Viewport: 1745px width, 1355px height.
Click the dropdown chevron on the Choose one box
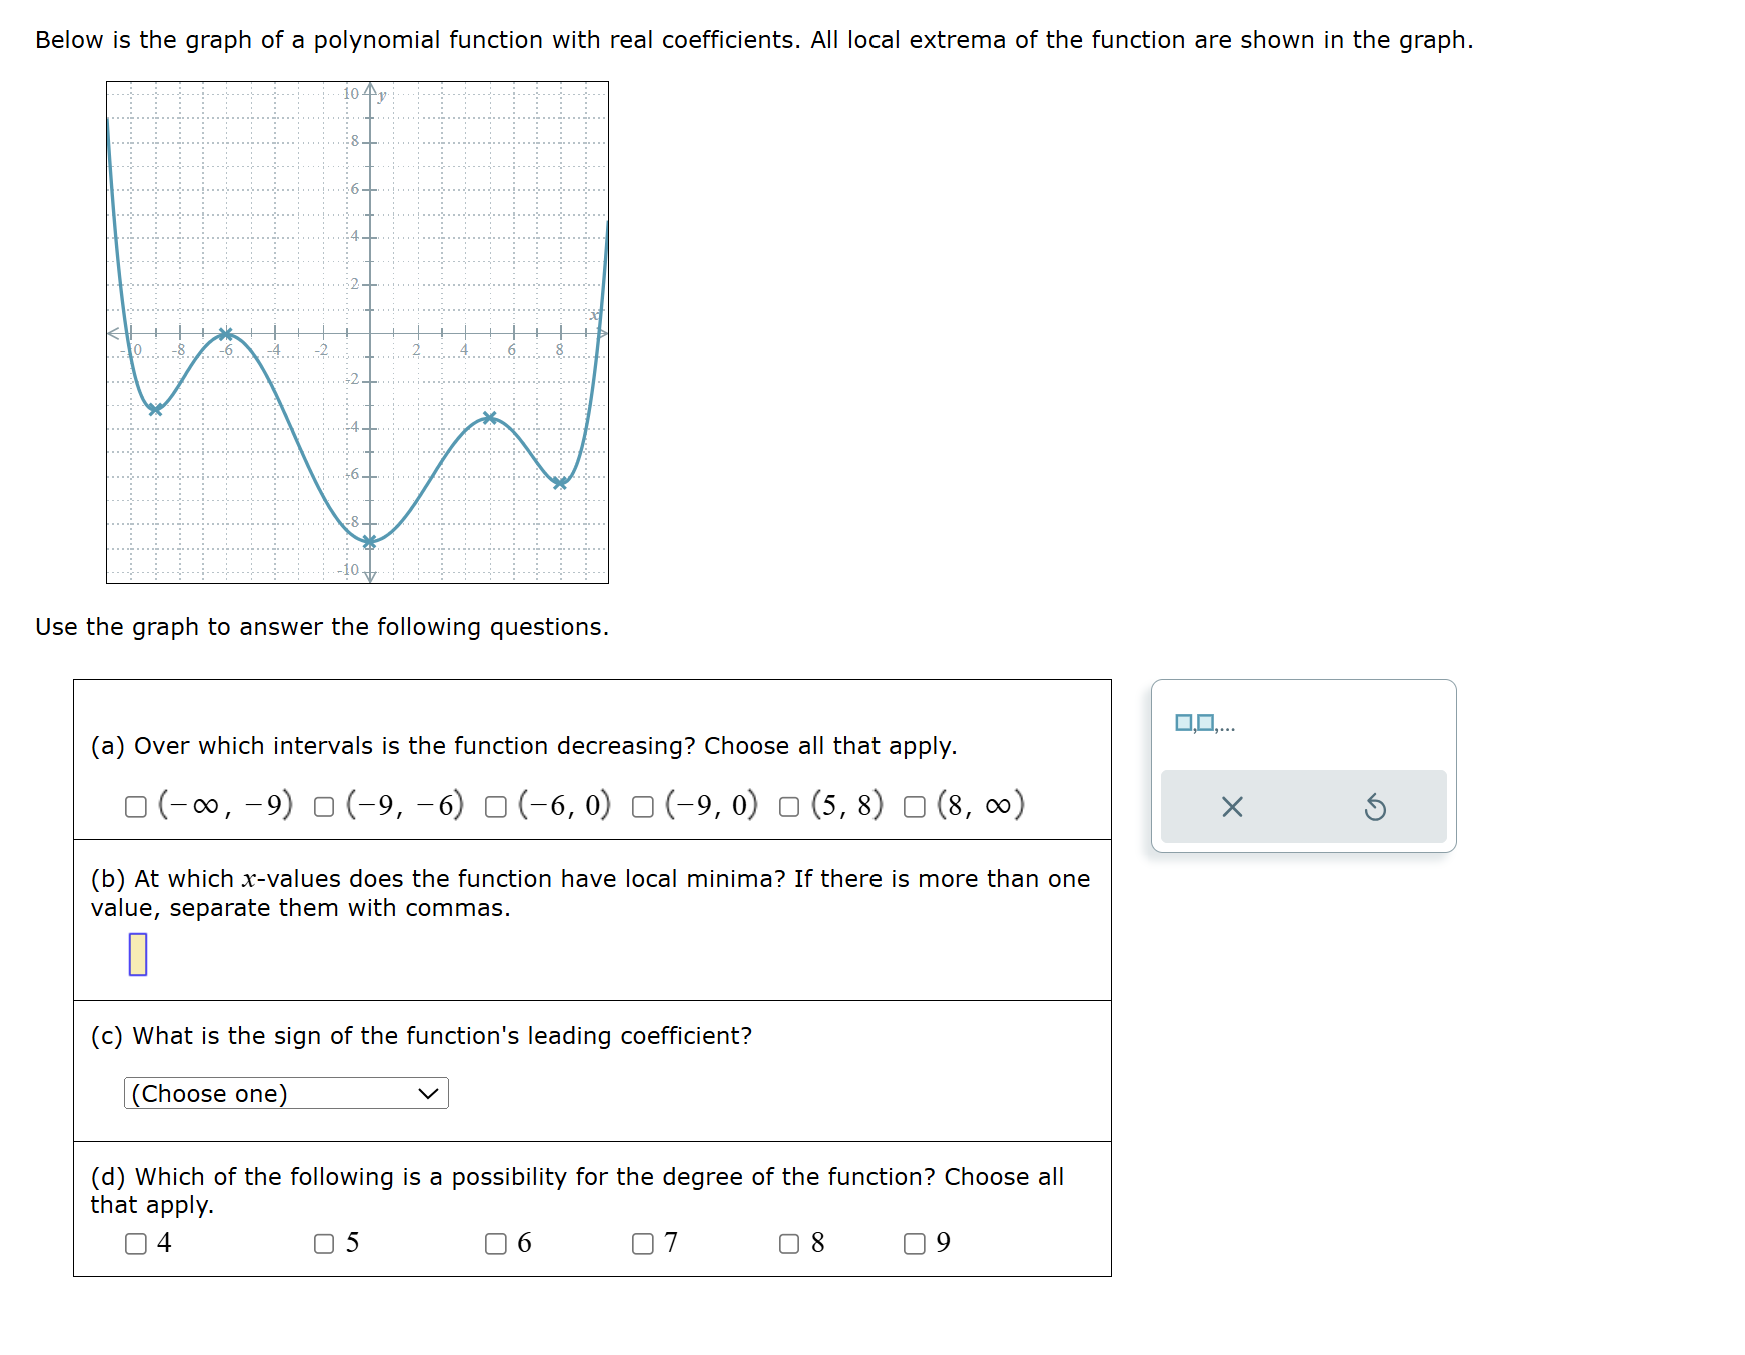pos(429,1093)
